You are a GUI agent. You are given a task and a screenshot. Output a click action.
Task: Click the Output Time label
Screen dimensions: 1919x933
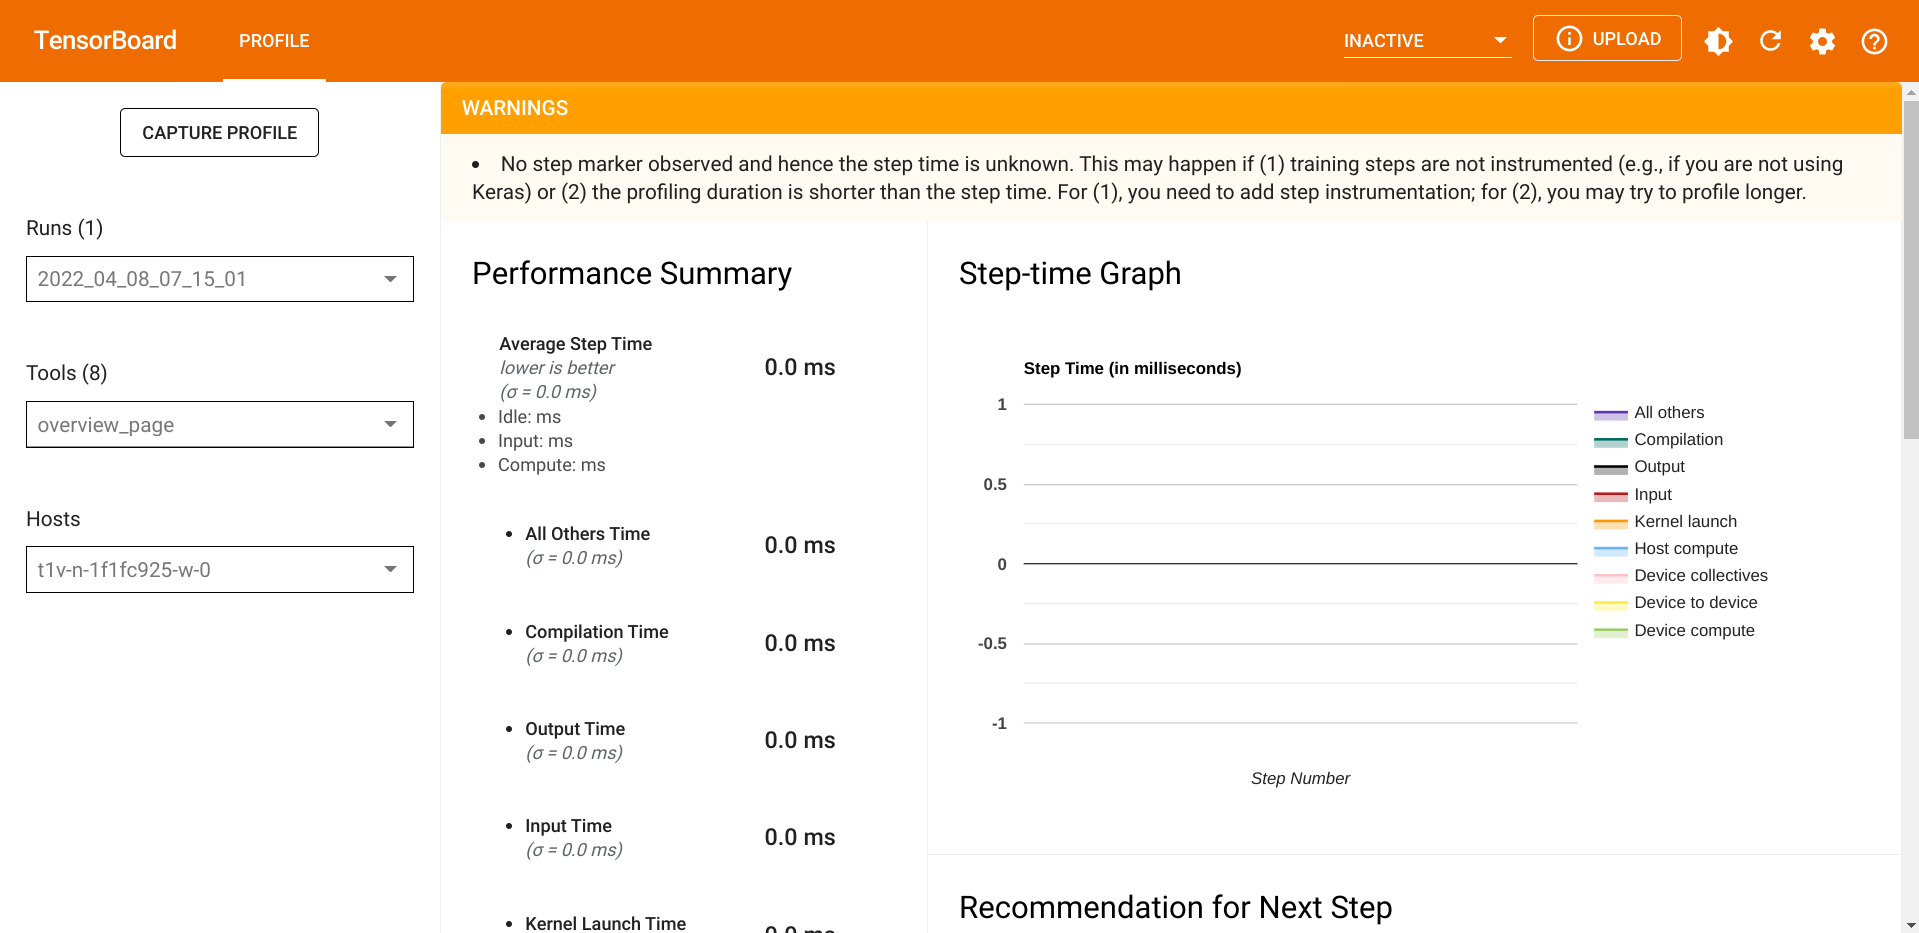coord(575,729)
